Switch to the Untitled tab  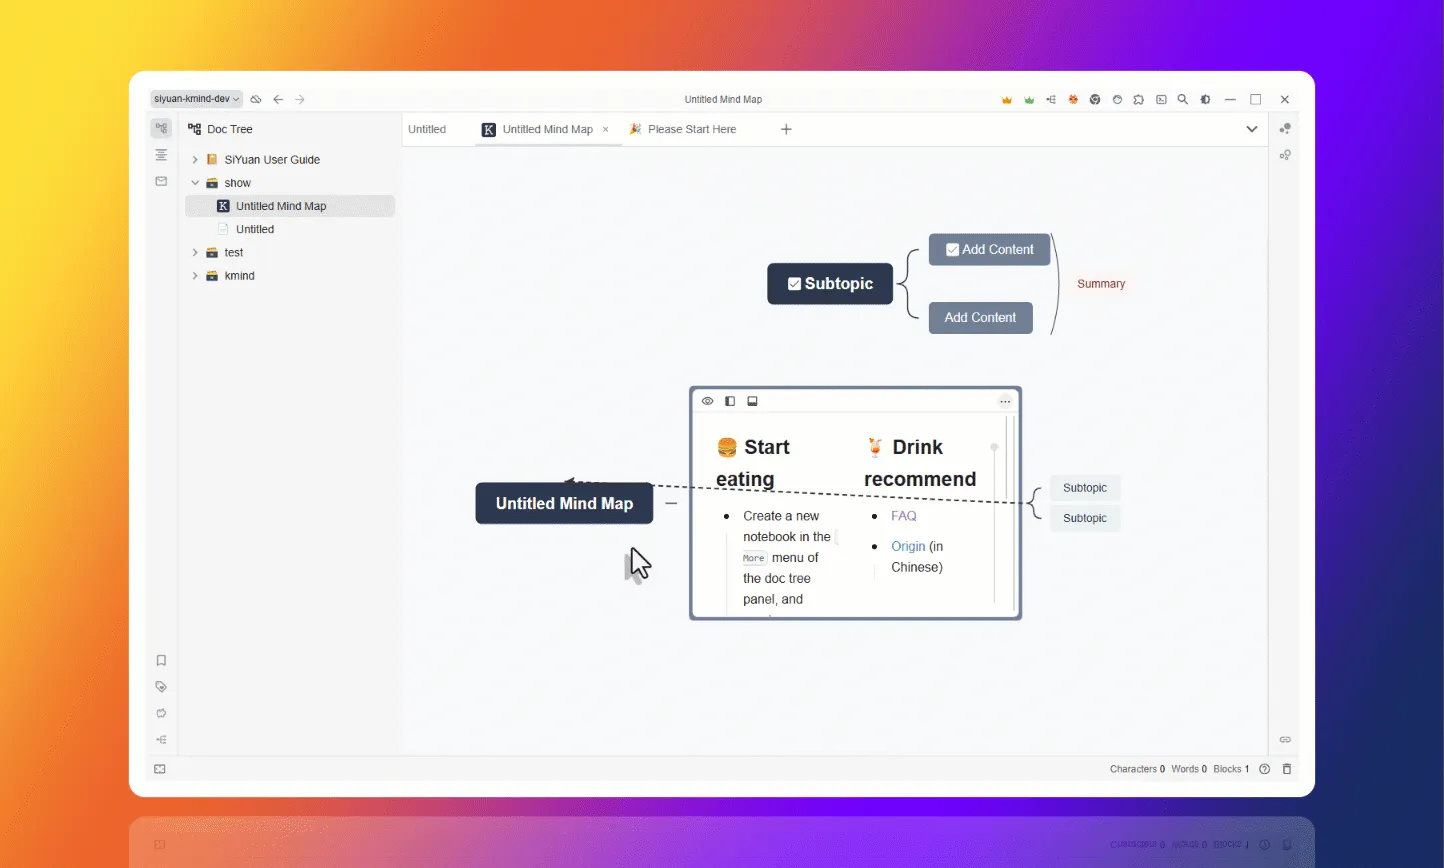427,129
